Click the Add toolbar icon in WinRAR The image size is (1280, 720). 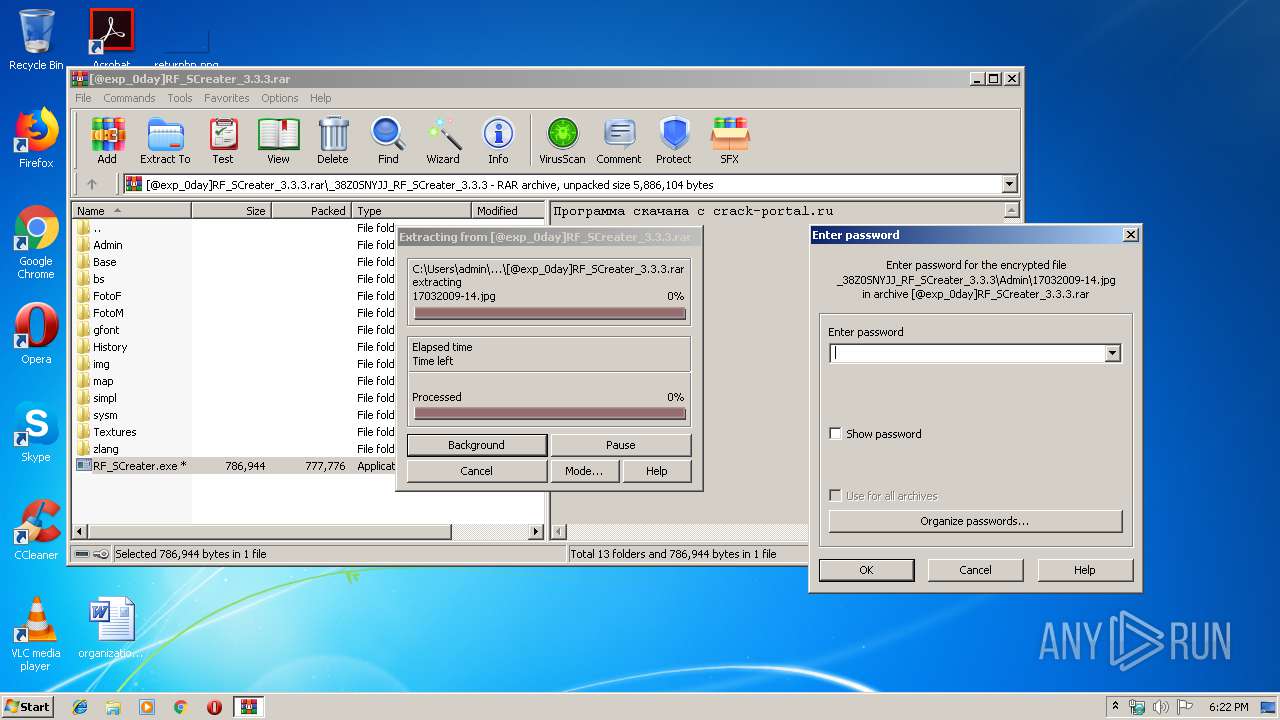107,141
